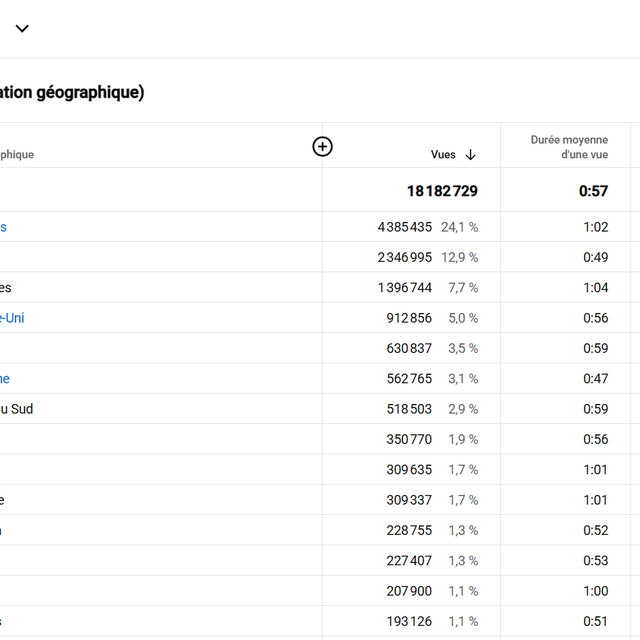Viewport: 640px width, 640px height.
Task: Click the 309 635 views cell
Action: tap(409, 470)
